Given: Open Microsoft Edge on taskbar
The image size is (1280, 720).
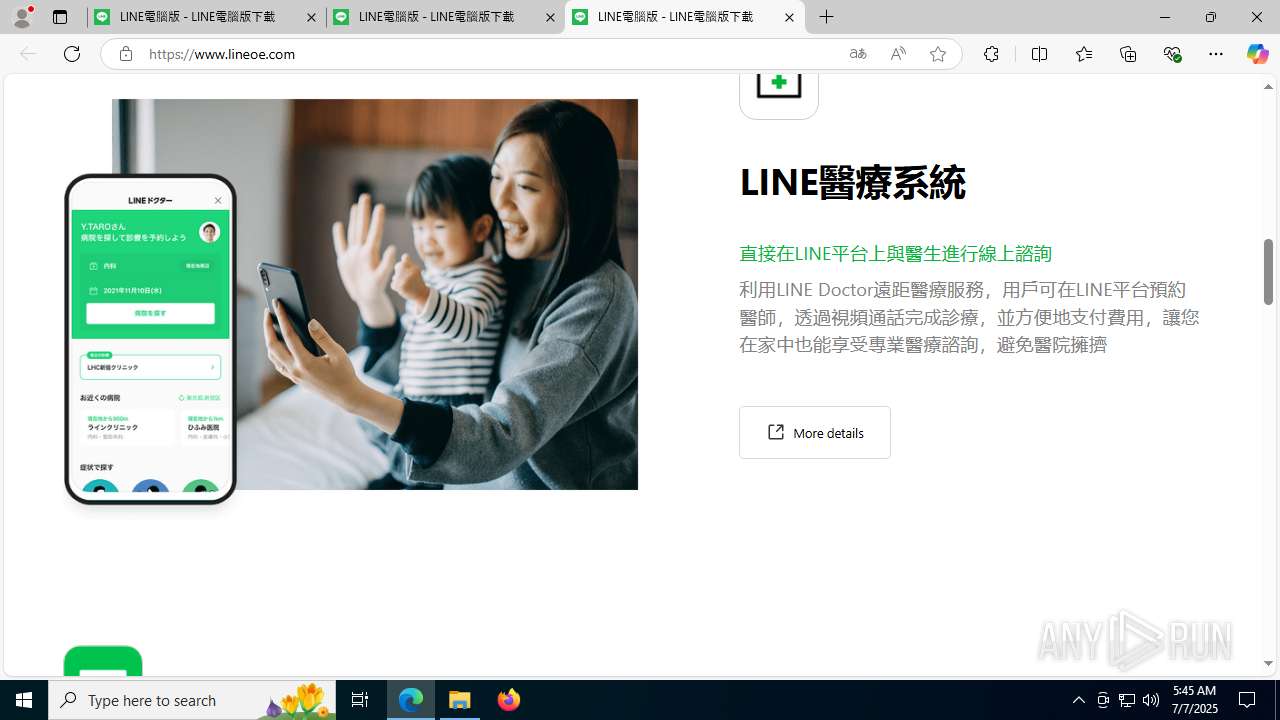Looking at the screenshot, I should point(411,700).
